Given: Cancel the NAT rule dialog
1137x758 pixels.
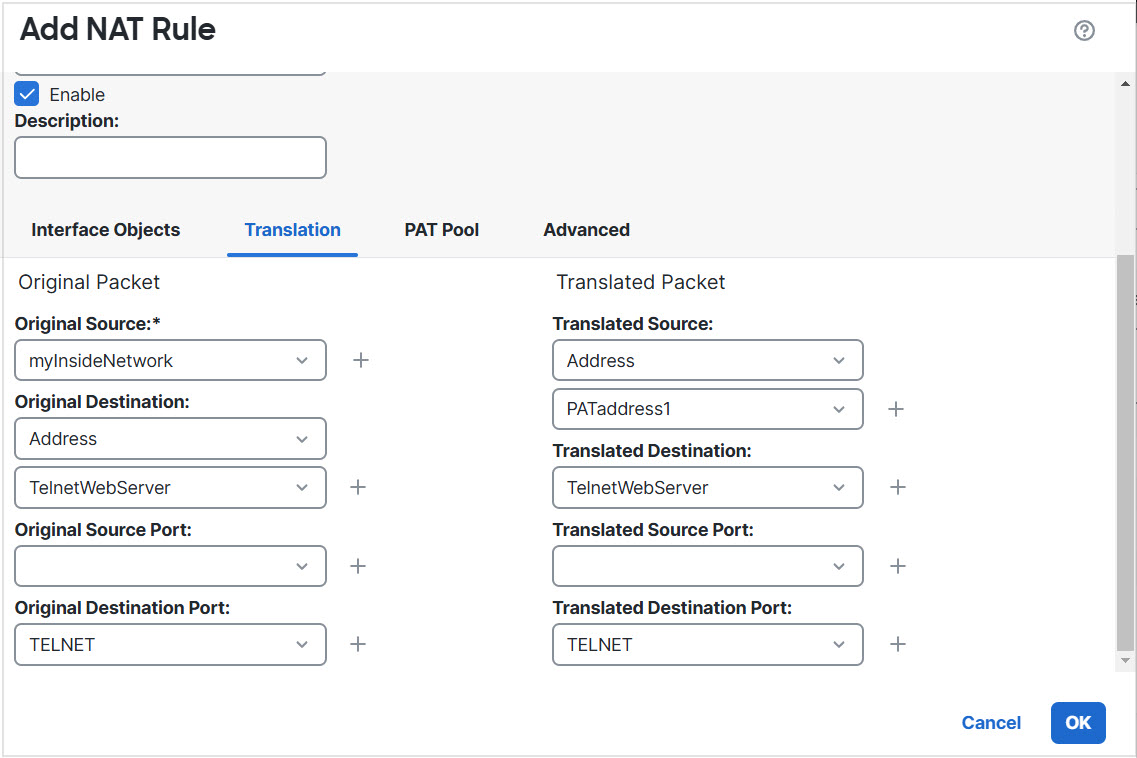Looking at the screenshot, I should click(991, 723).
